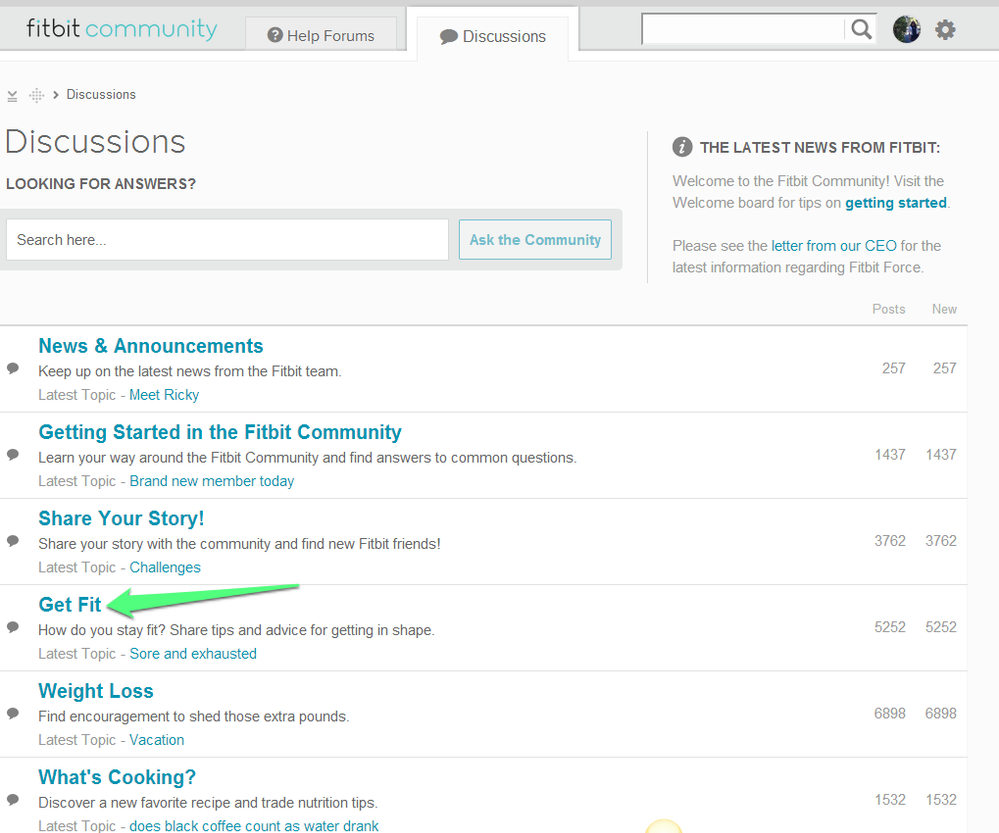This screenshot has height=833, width=999.
Task: Click speech bubble icon beside What's Cooking
Action: click(x=13, y=800)
